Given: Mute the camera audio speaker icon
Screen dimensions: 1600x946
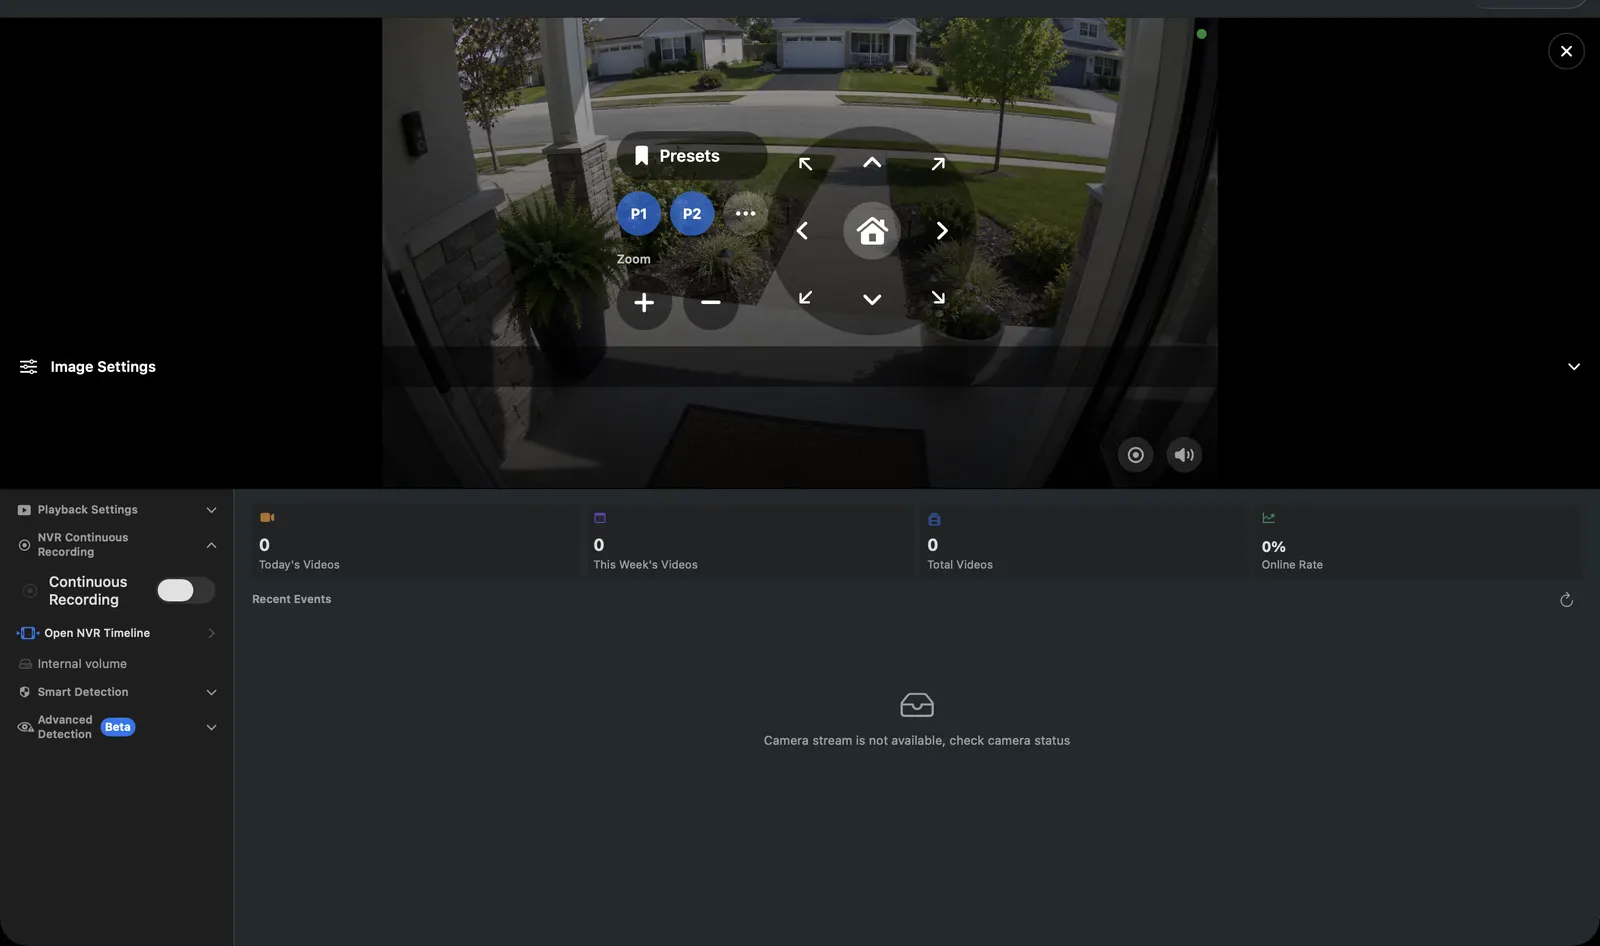Looking at the screenshot, I should (1184, 455).
